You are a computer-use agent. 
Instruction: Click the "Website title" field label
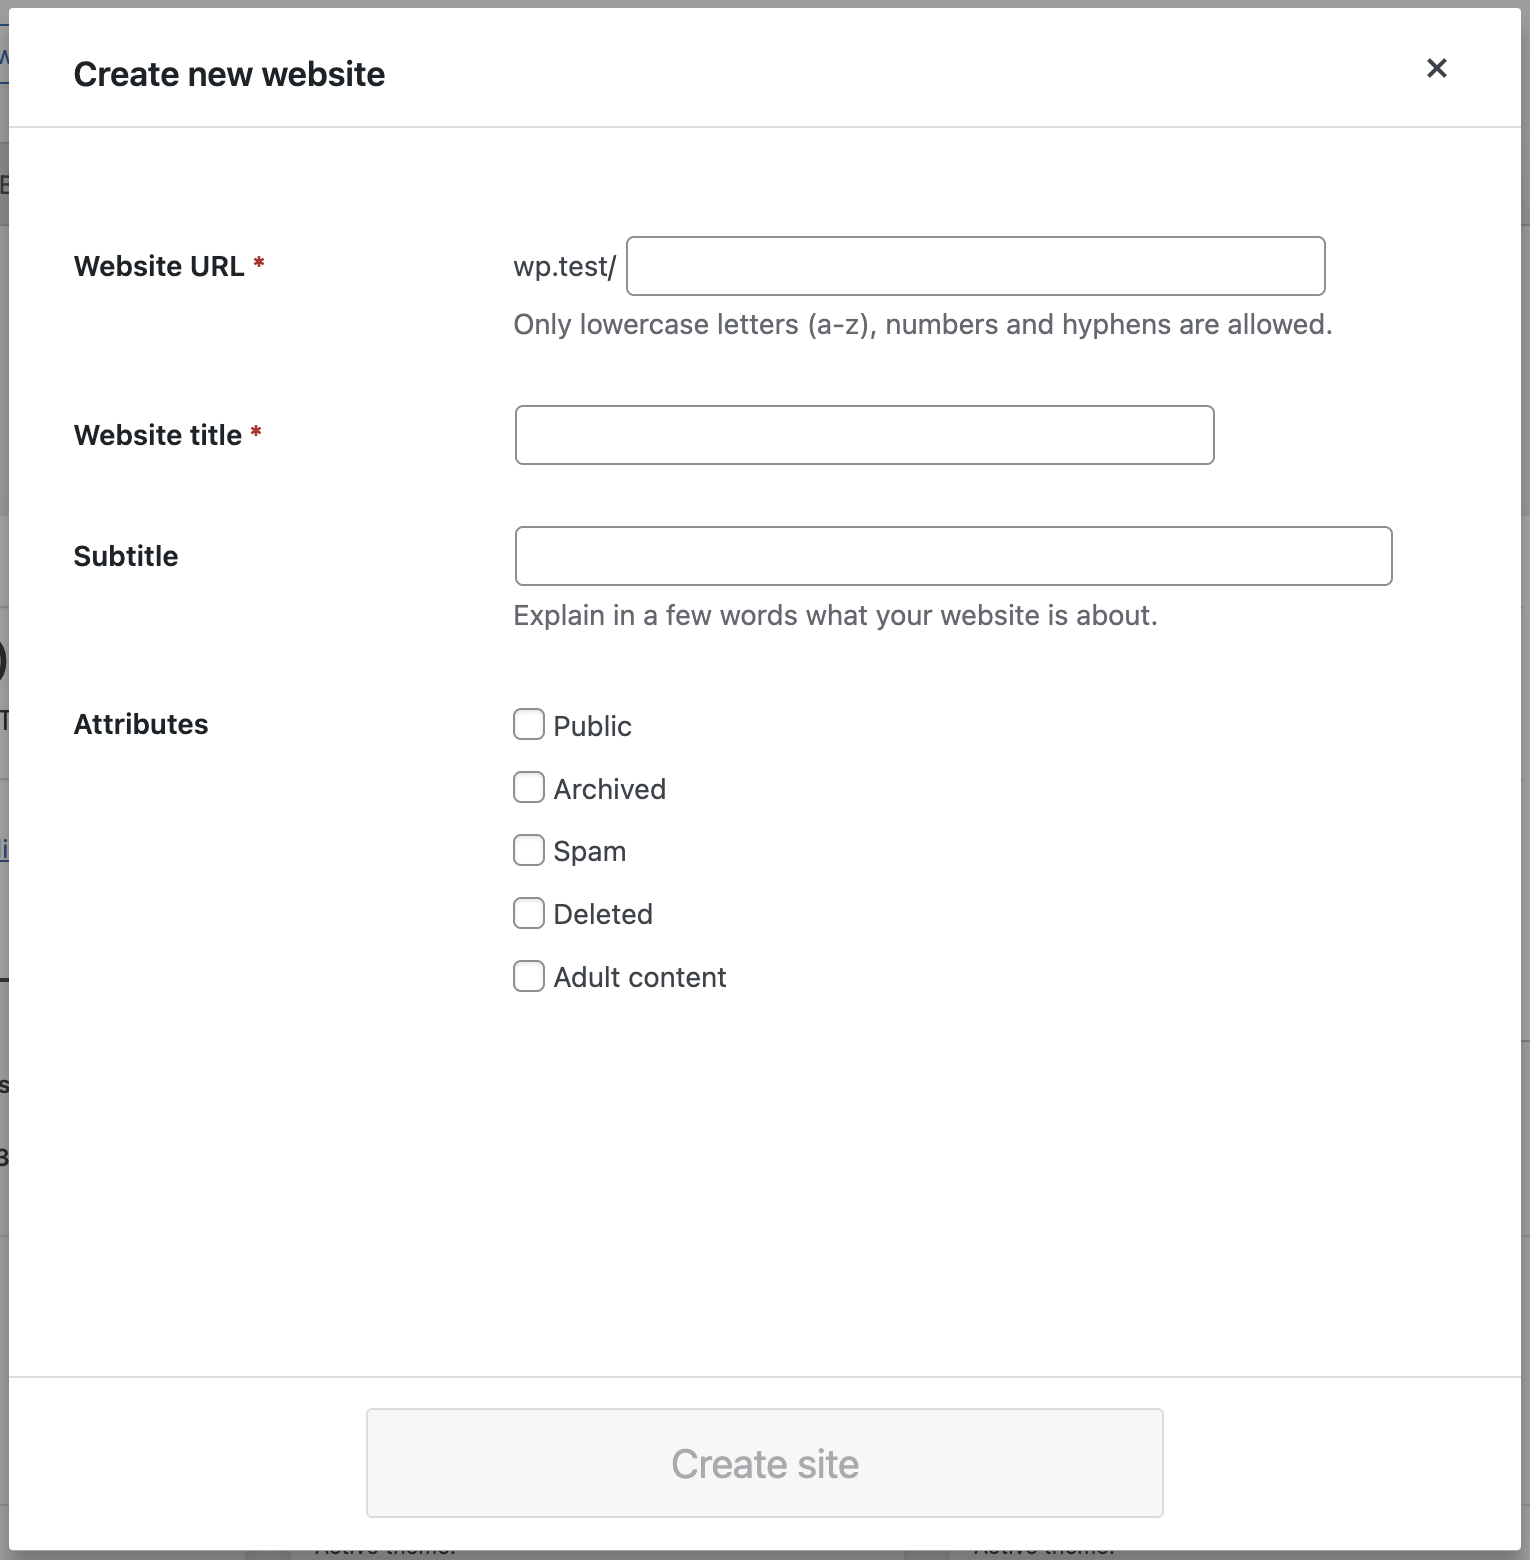[158, 435]
